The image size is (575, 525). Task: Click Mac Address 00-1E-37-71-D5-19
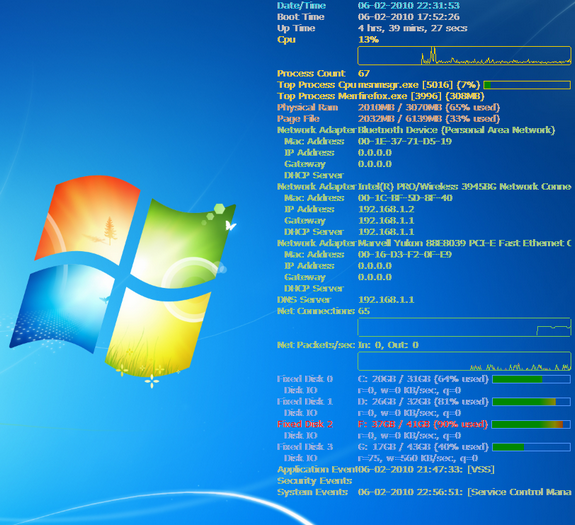[405, 142]
